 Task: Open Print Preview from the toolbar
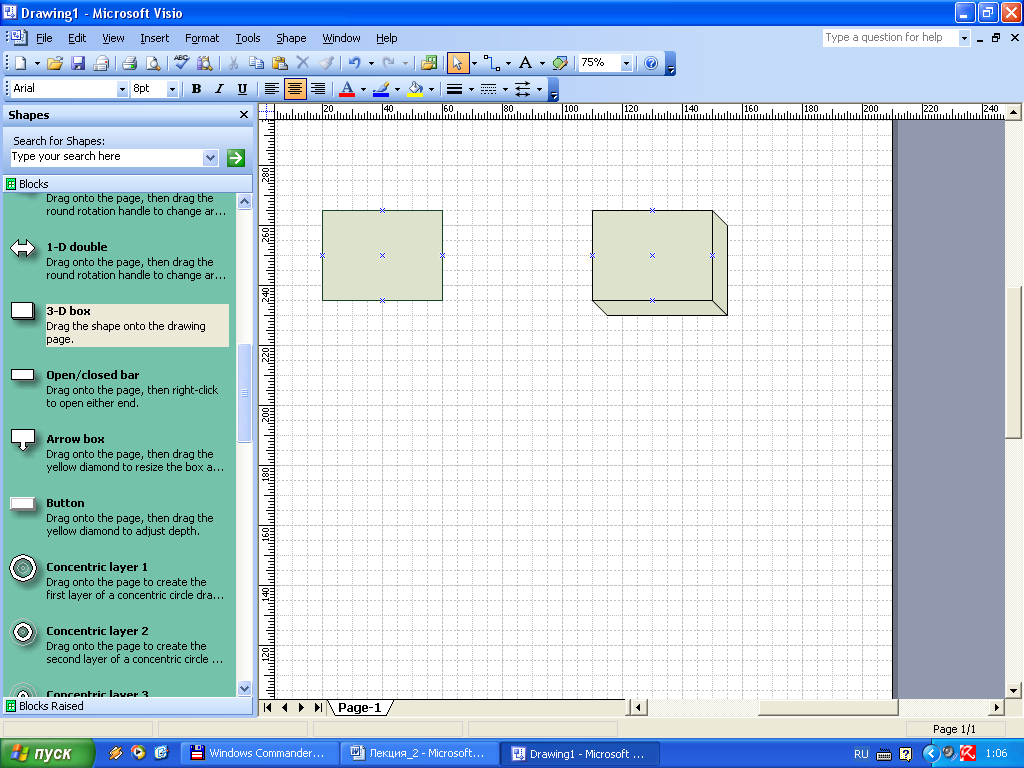coord(152,63)
